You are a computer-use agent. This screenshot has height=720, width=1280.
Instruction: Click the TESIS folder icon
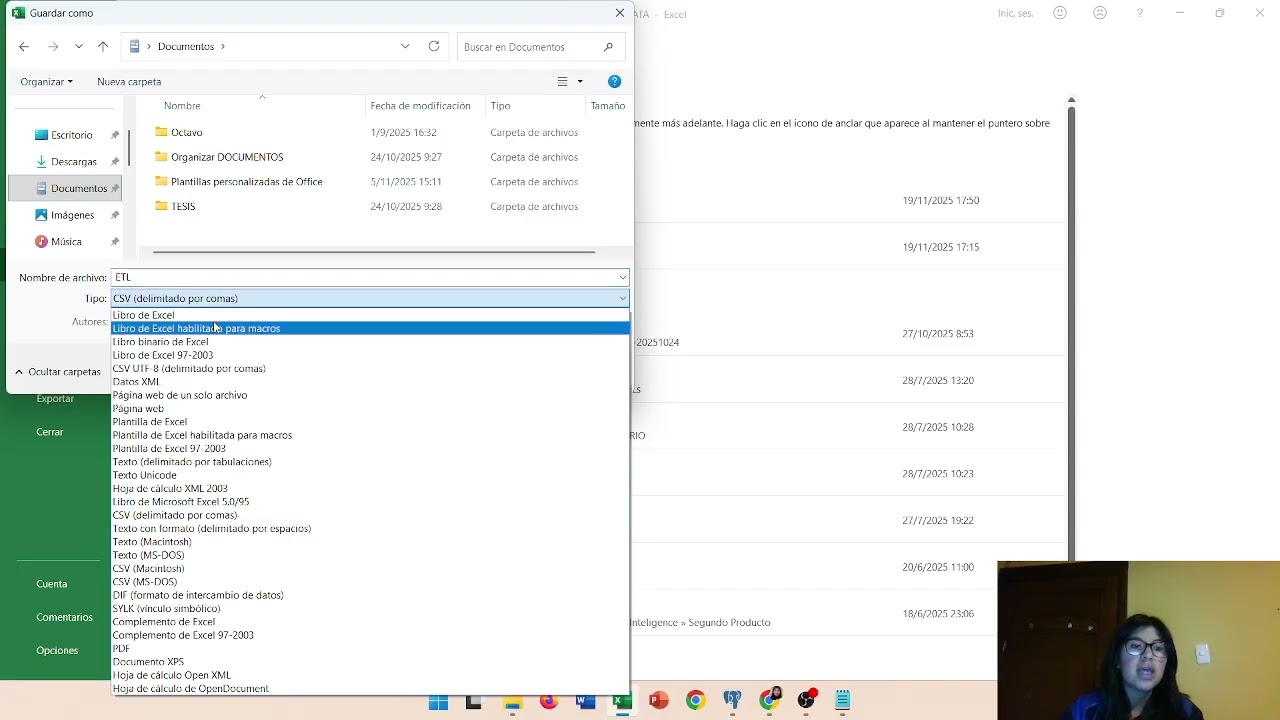point(161,206)
